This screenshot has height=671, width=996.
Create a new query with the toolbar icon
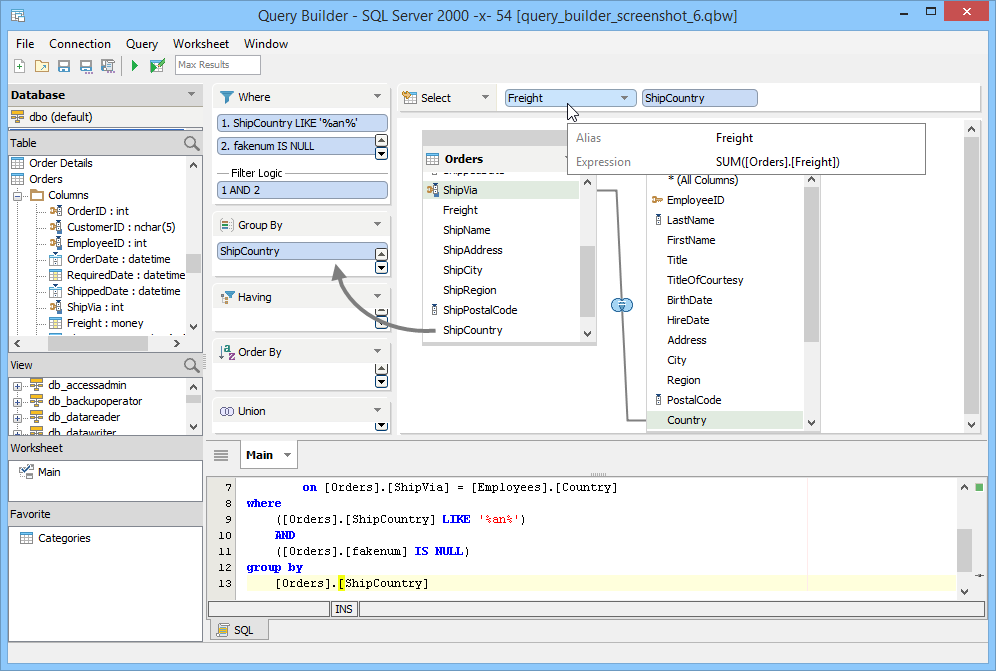(x=20, y=65)
